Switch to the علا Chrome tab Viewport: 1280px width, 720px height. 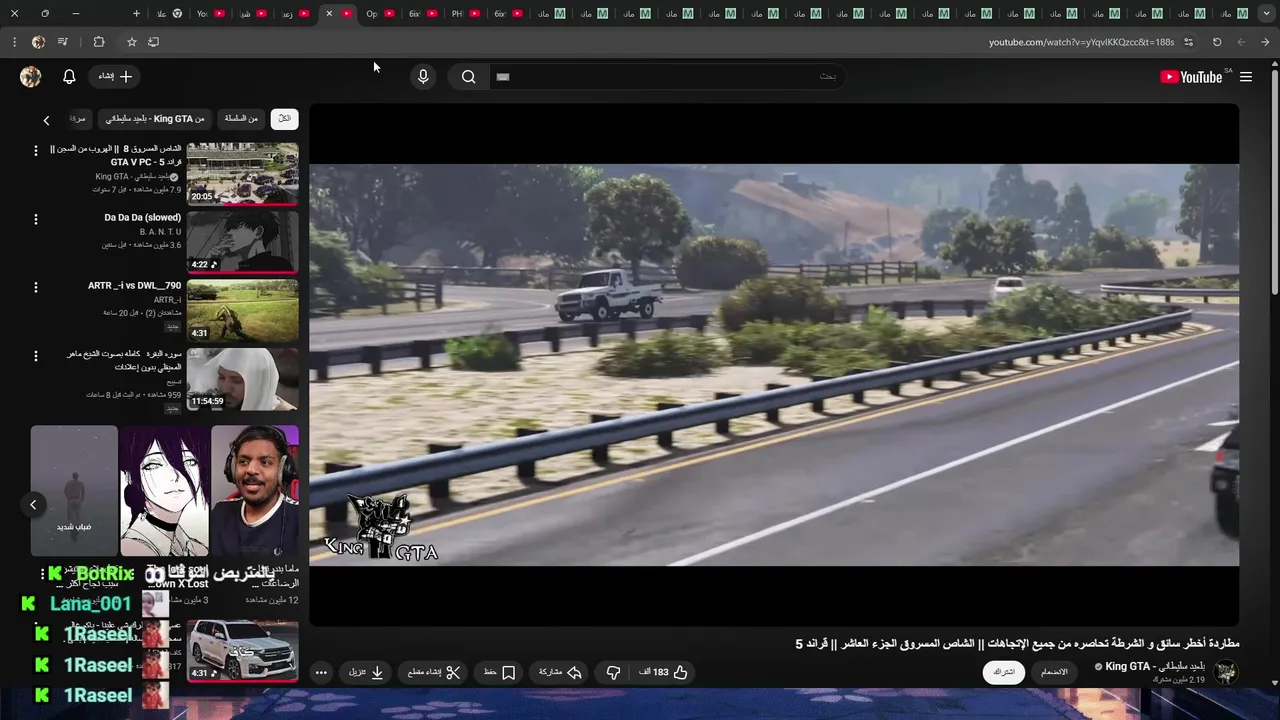pos(170,13)
